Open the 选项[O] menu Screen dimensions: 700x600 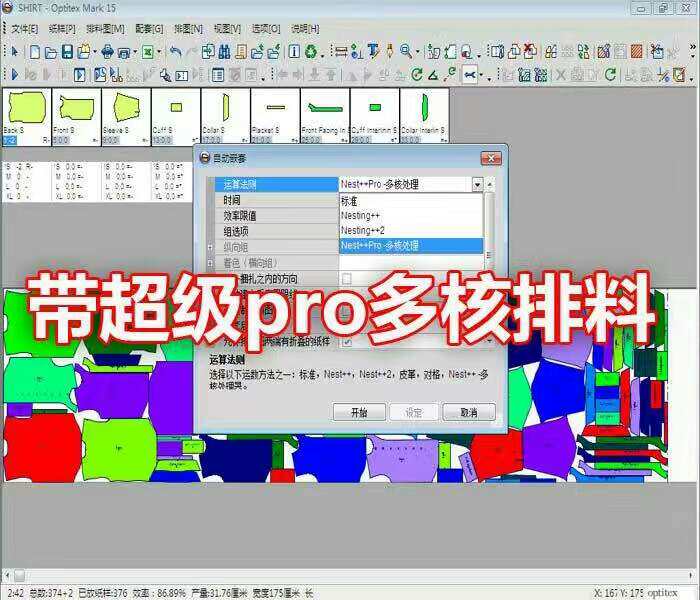click(266, 29)
